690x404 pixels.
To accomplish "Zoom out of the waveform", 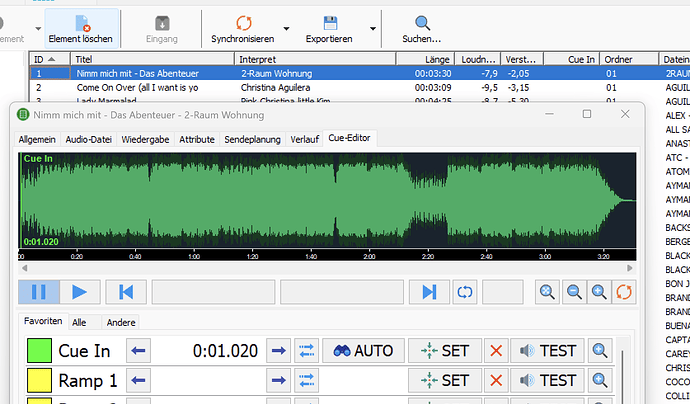I will point(574,292).
